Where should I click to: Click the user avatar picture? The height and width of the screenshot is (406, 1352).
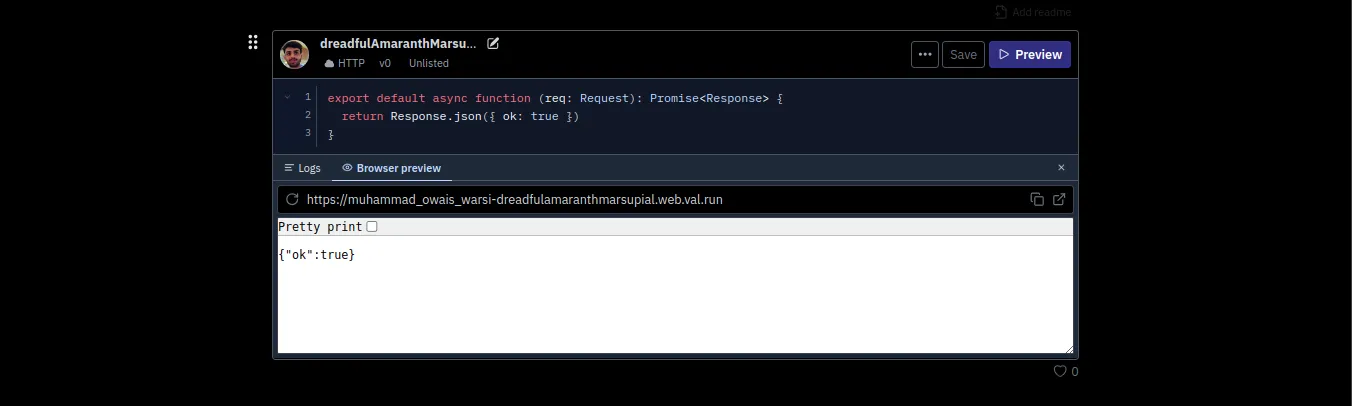[294, 54]
